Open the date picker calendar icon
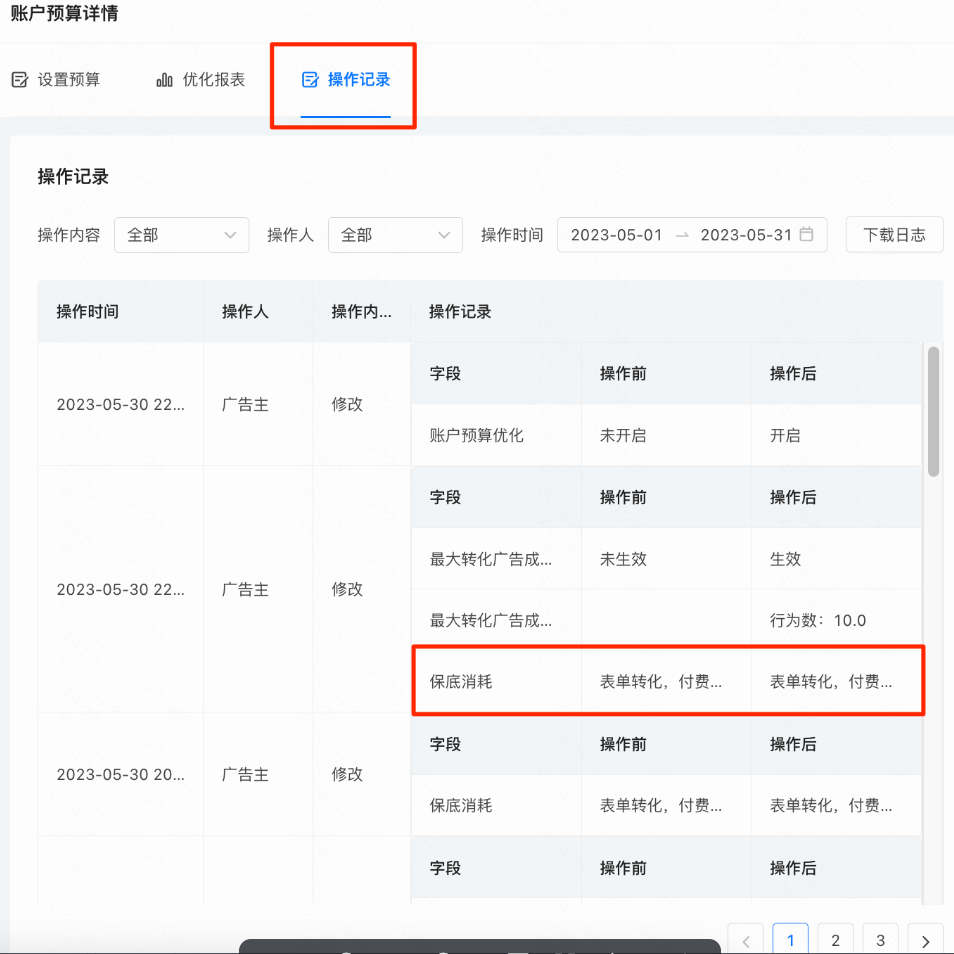This screenshot has height=954, width=954. point(806,234)
